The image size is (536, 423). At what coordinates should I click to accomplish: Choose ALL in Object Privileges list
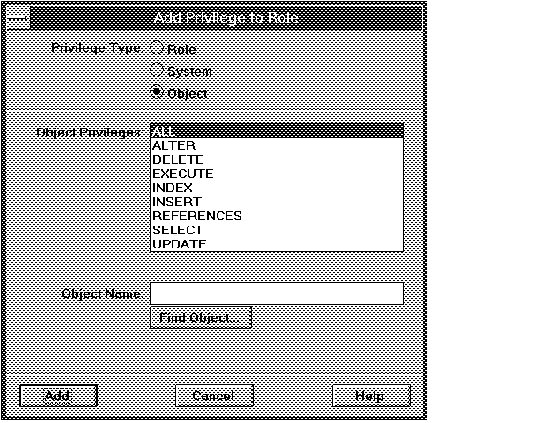pos(277,131)
